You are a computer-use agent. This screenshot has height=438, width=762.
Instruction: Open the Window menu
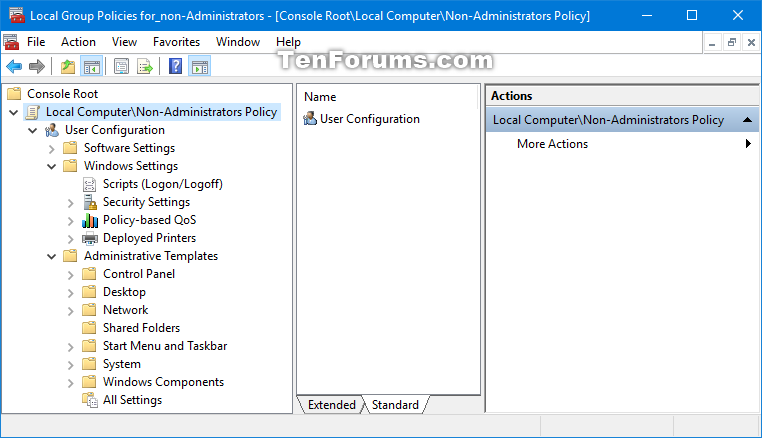[x=238, y=42]
